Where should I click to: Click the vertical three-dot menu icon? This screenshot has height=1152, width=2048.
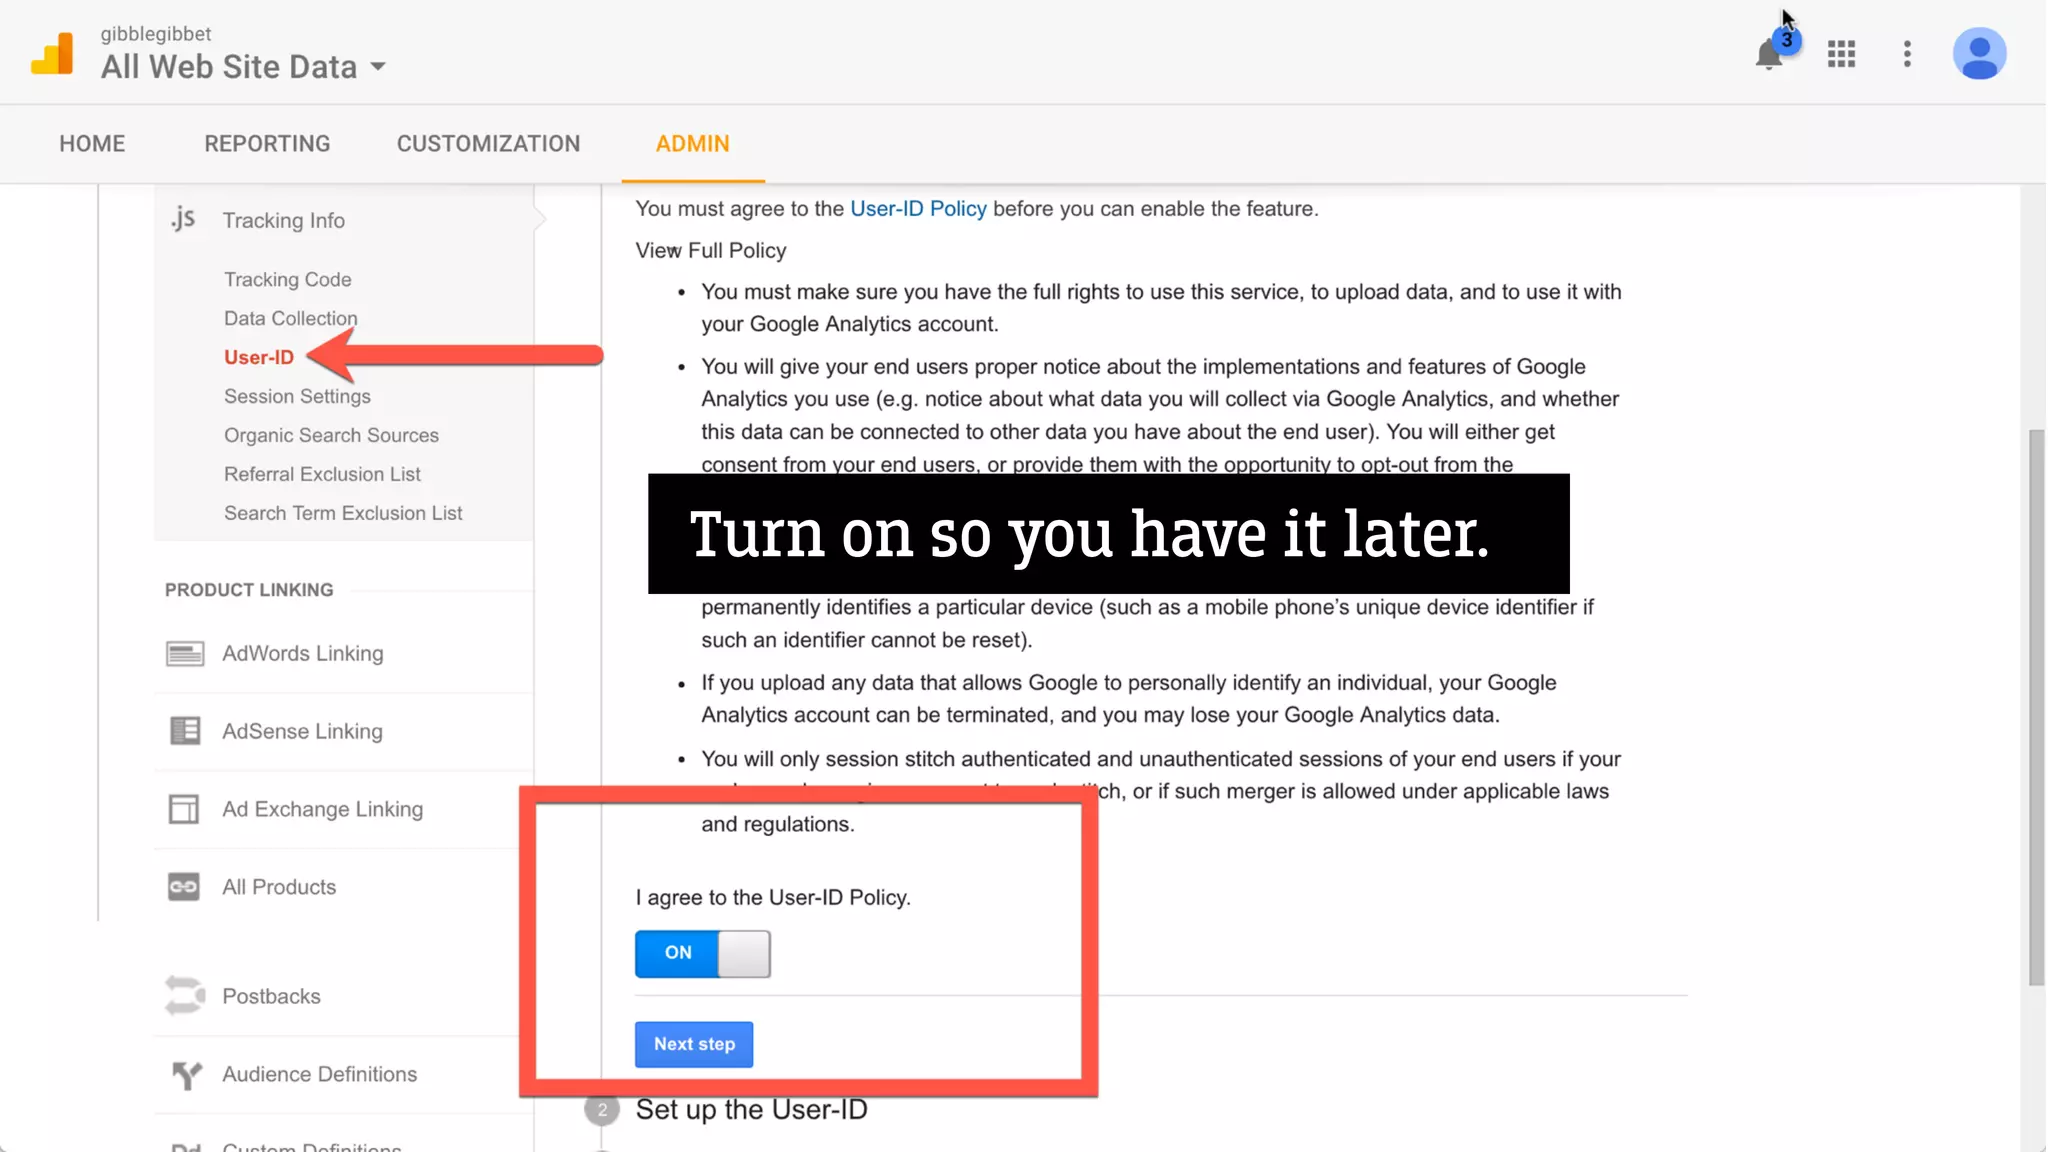coord(1907,54)
